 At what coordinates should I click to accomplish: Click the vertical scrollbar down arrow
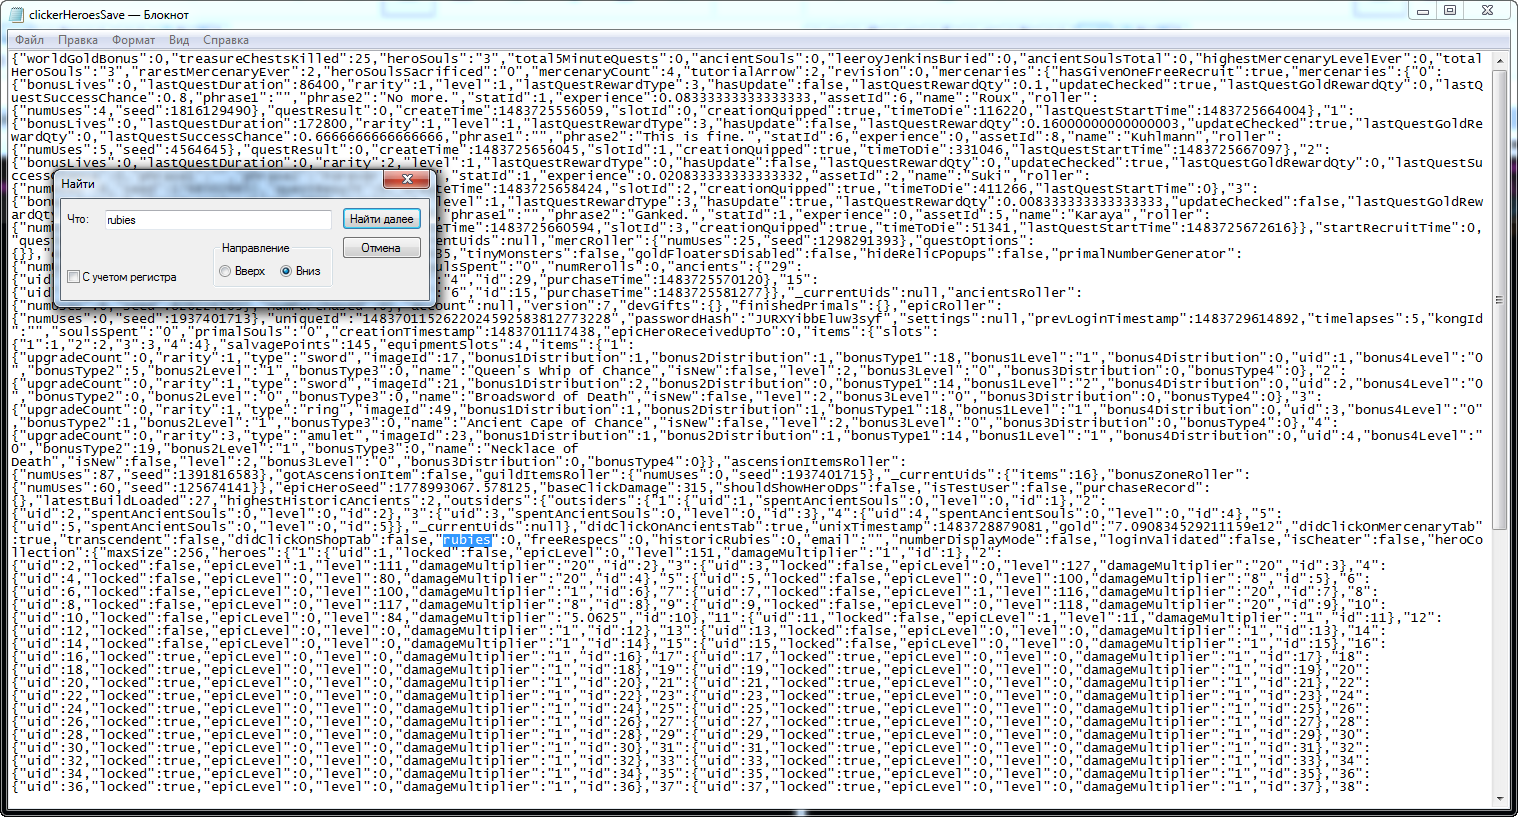coord(1501,798)
